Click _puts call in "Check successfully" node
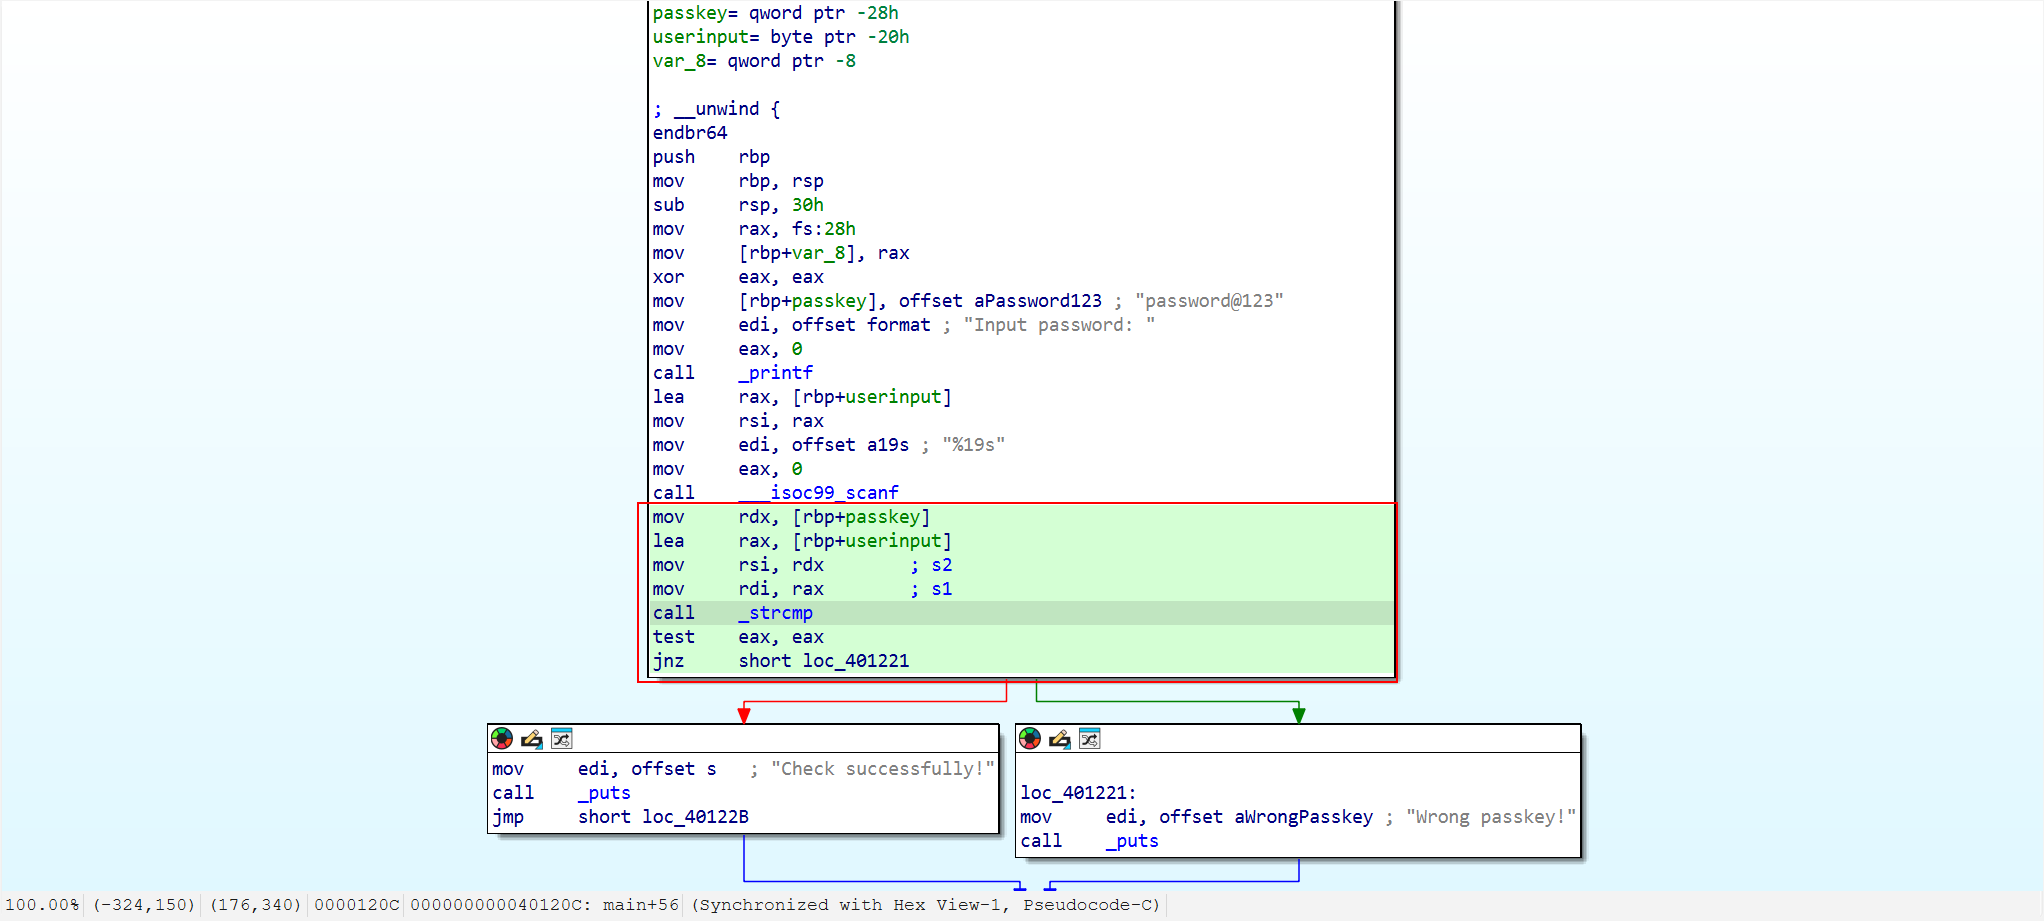 coord(604,793)
